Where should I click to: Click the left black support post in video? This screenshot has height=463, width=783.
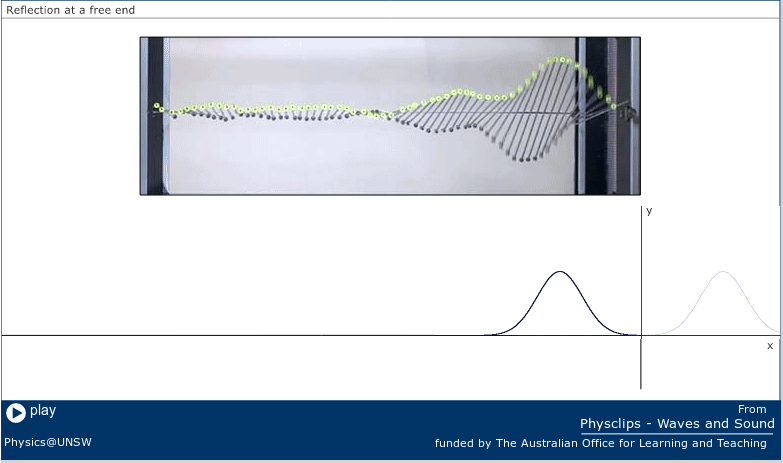[155, 116]
